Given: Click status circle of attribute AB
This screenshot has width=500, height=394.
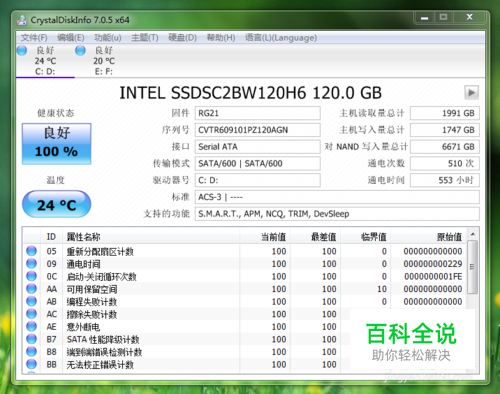Looking at the screenshot, I should click(32, 301).
